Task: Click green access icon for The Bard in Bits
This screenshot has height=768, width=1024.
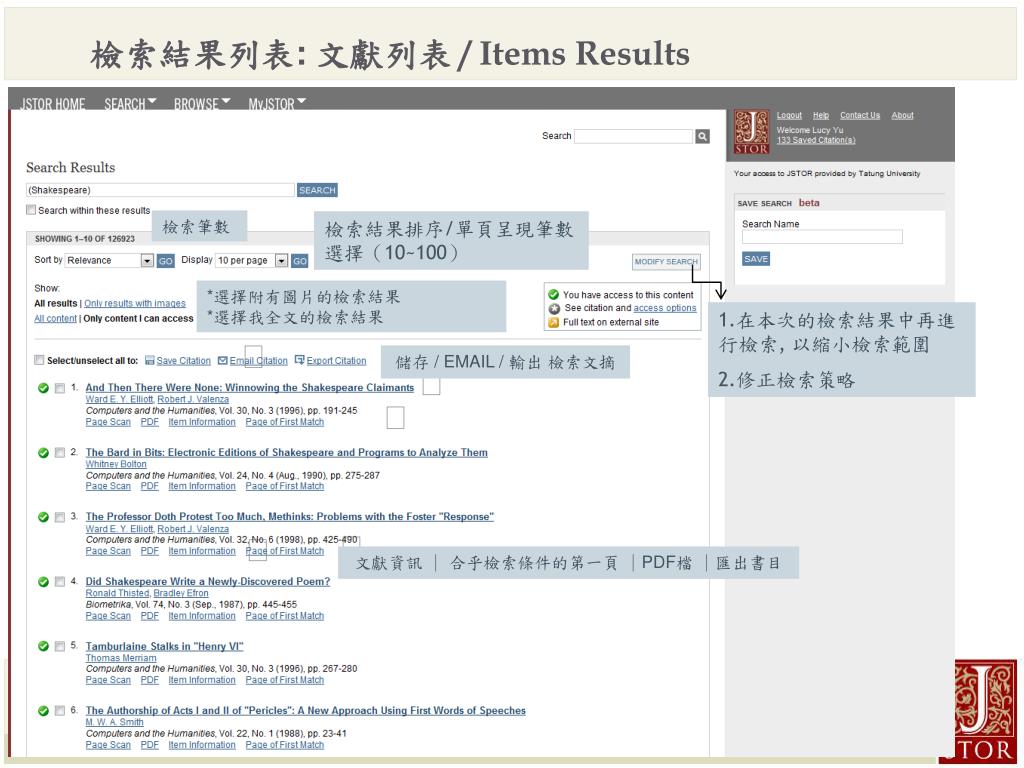Action: point(43,453)
